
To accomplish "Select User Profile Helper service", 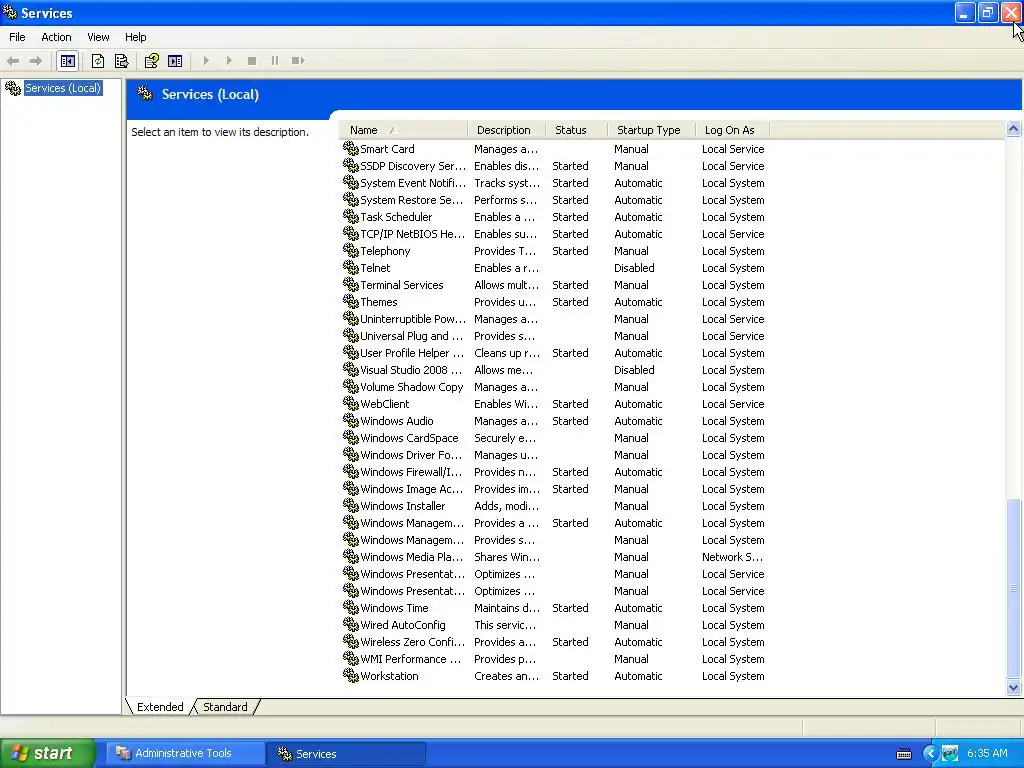I will click(554, 353).
